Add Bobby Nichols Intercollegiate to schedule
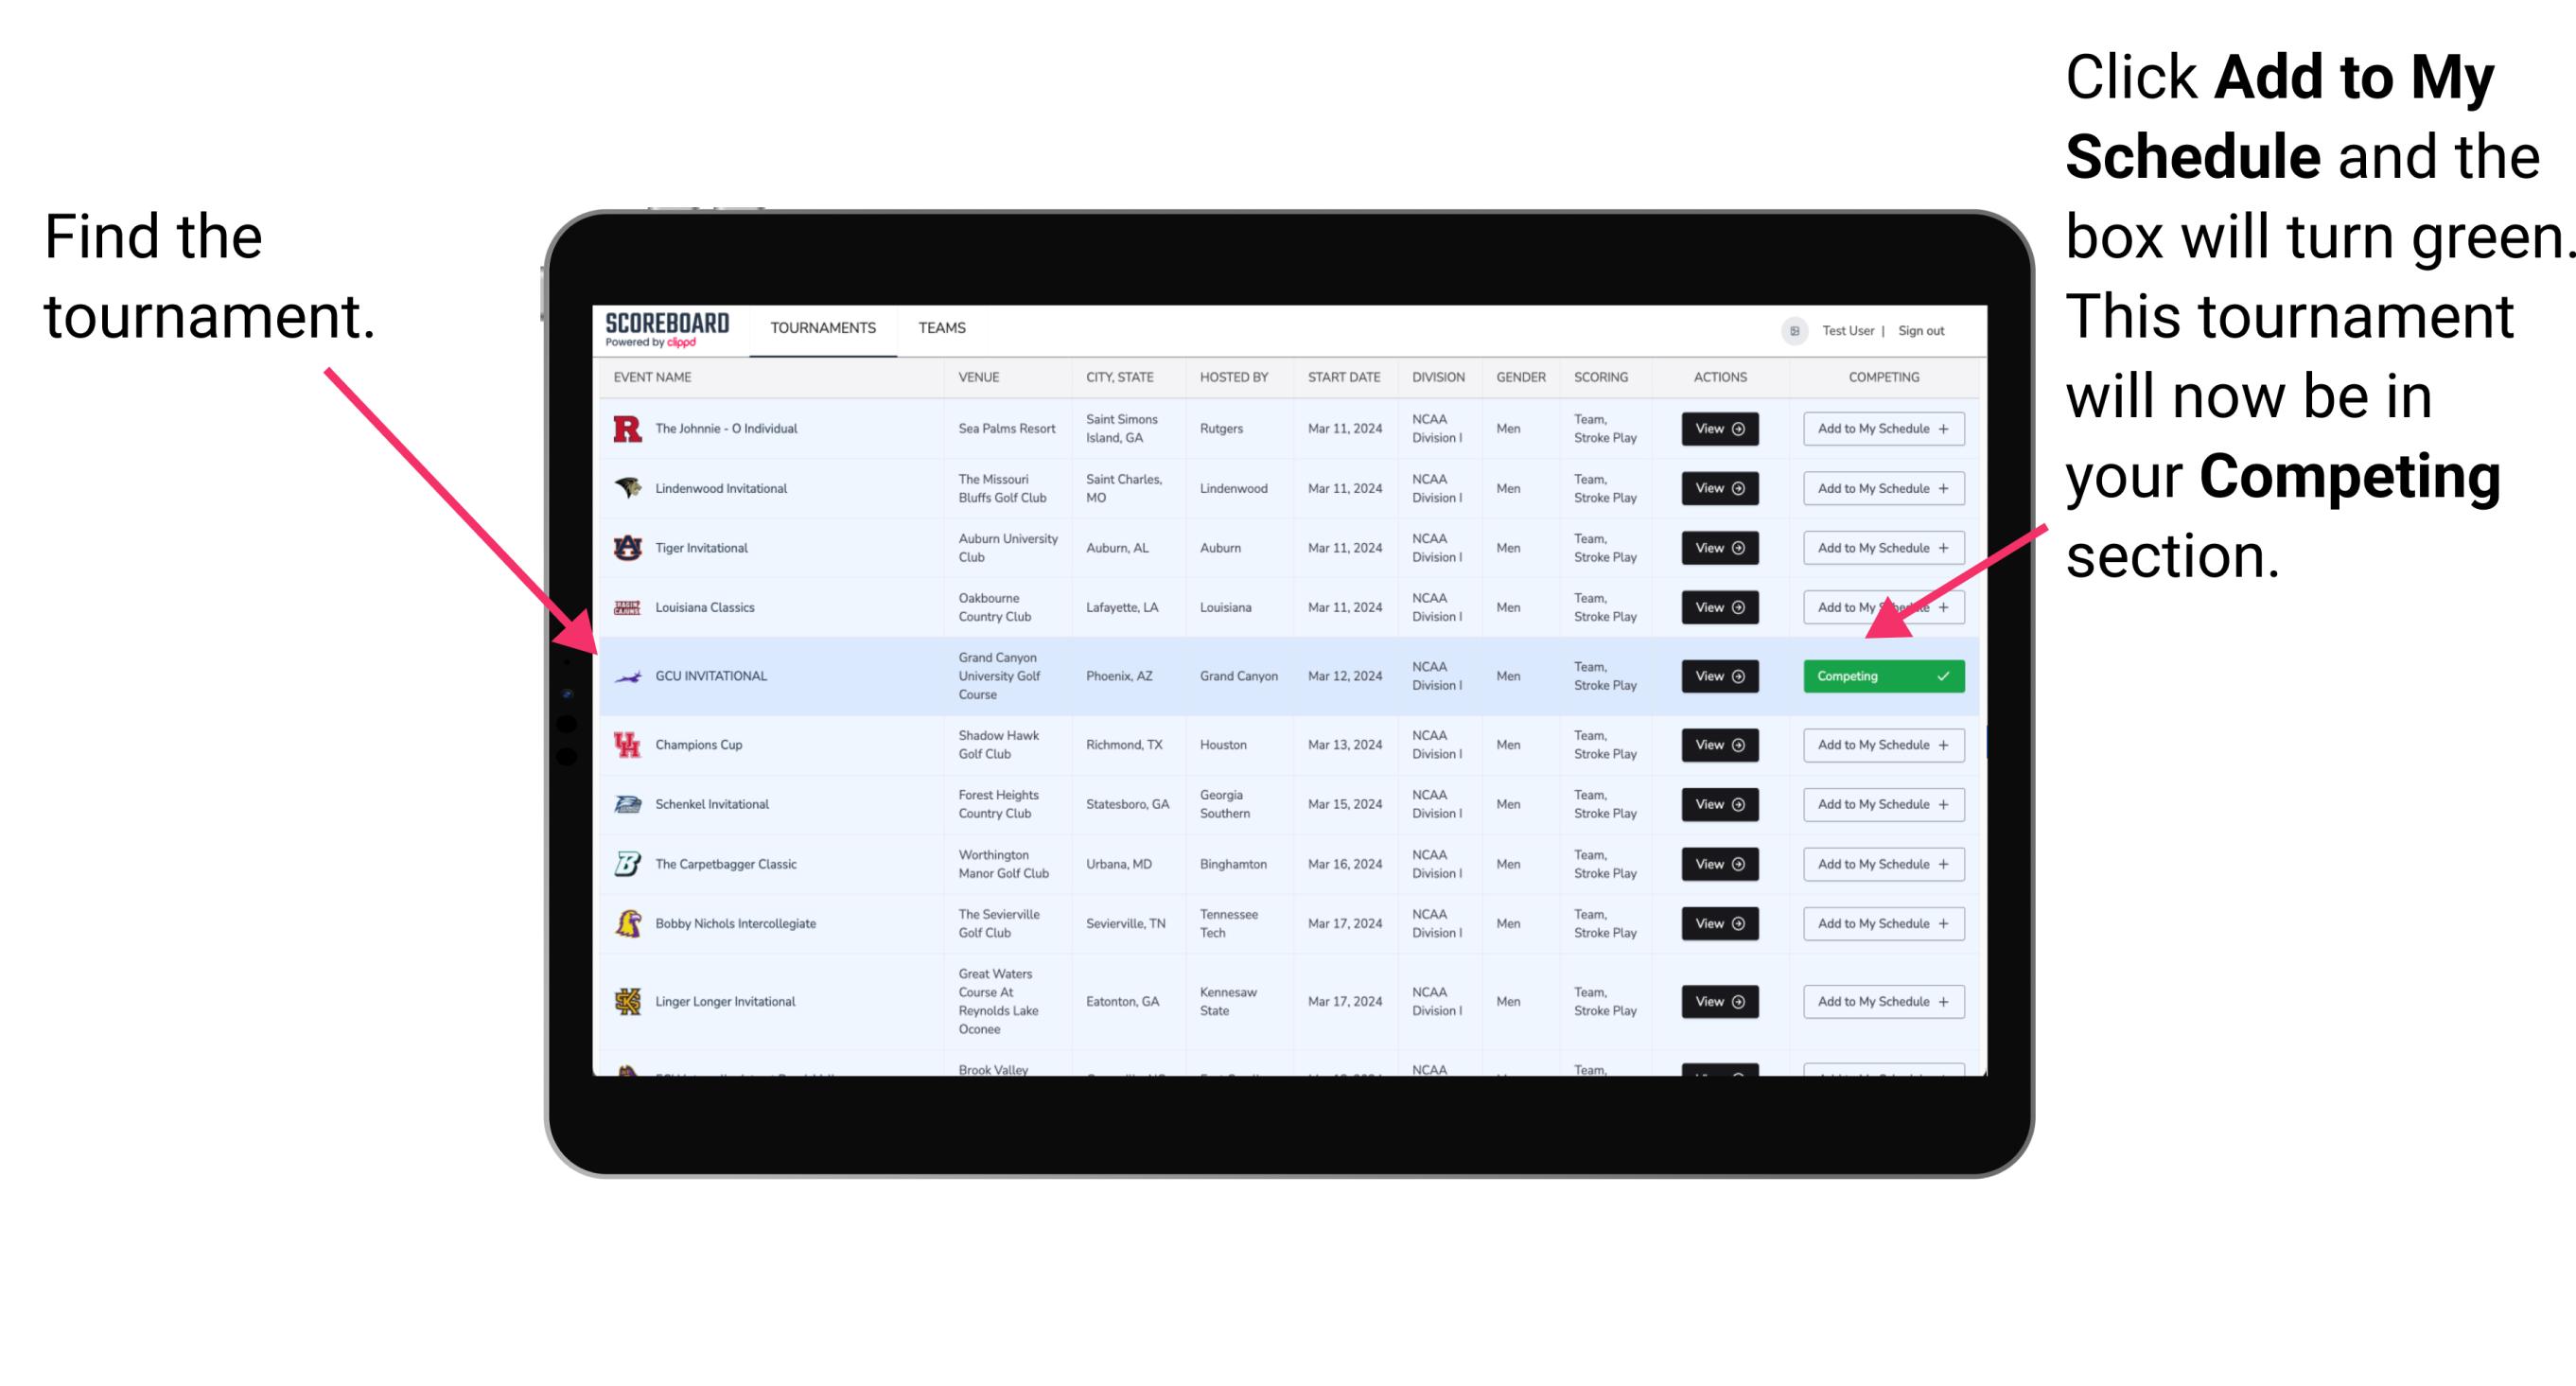The height and width of the screenshot is (1386, 2576). point(1880,923)
